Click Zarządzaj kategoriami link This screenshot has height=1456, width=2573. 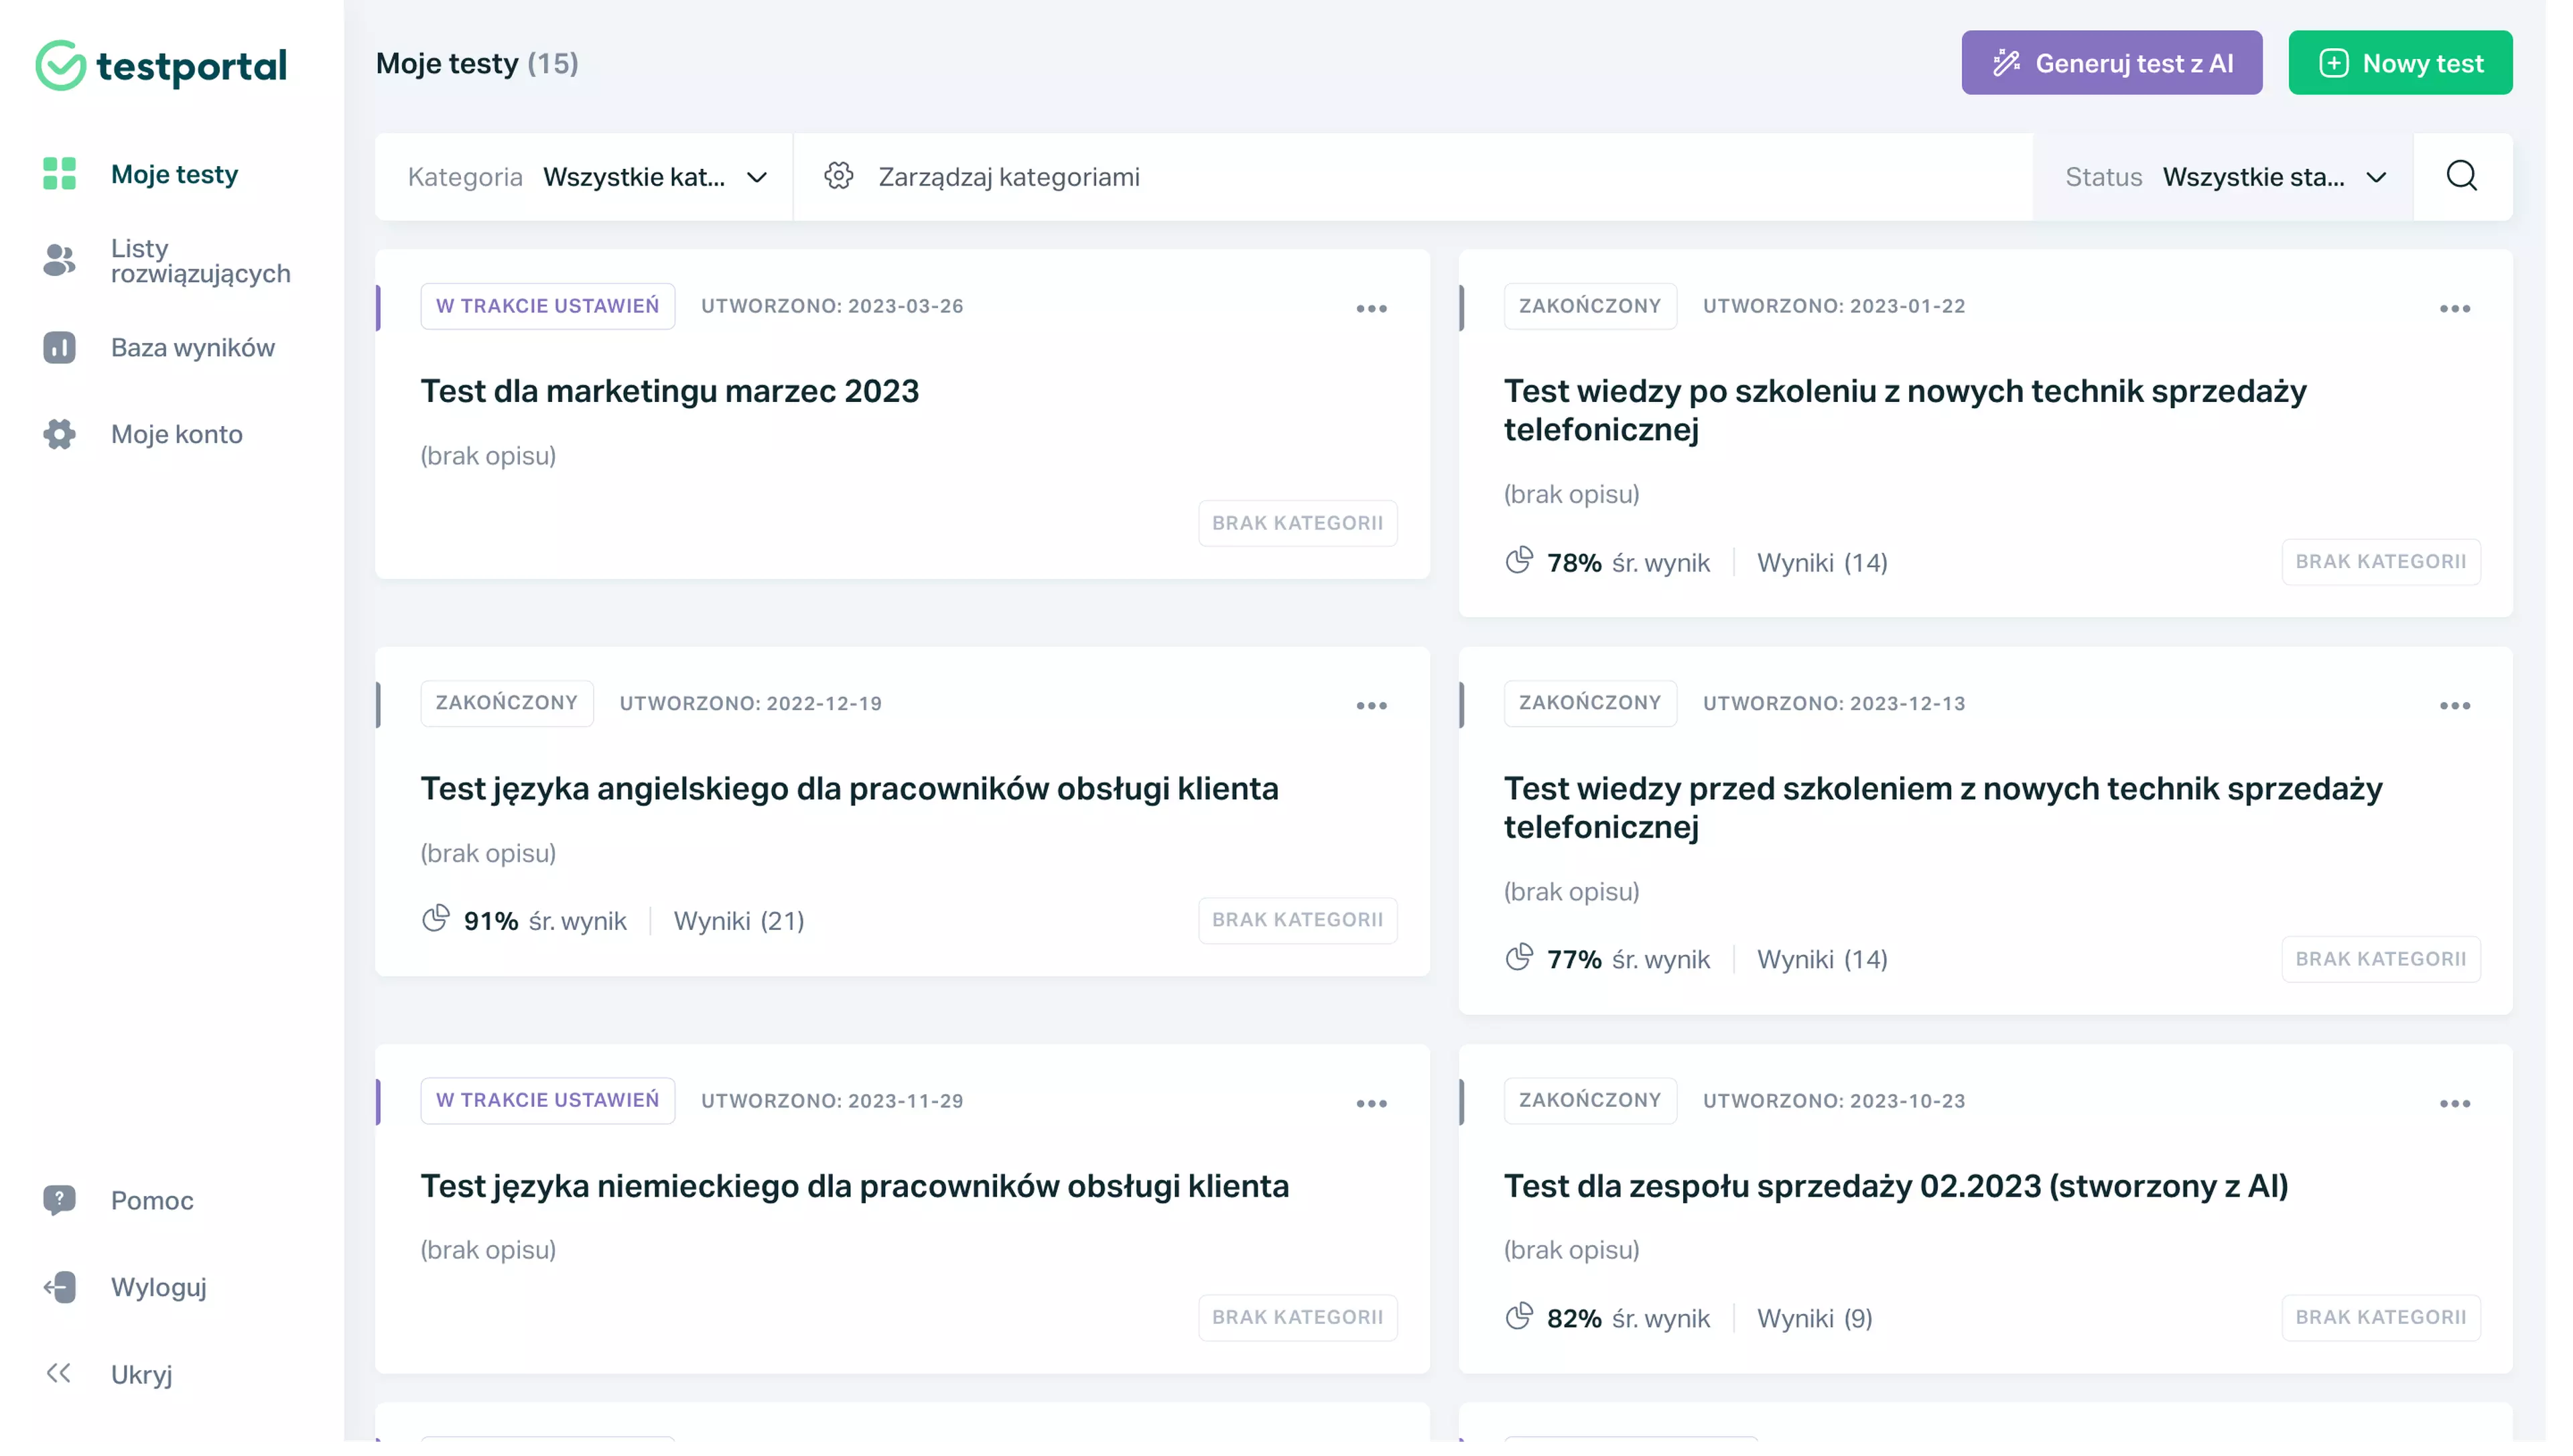point(1010,177)
